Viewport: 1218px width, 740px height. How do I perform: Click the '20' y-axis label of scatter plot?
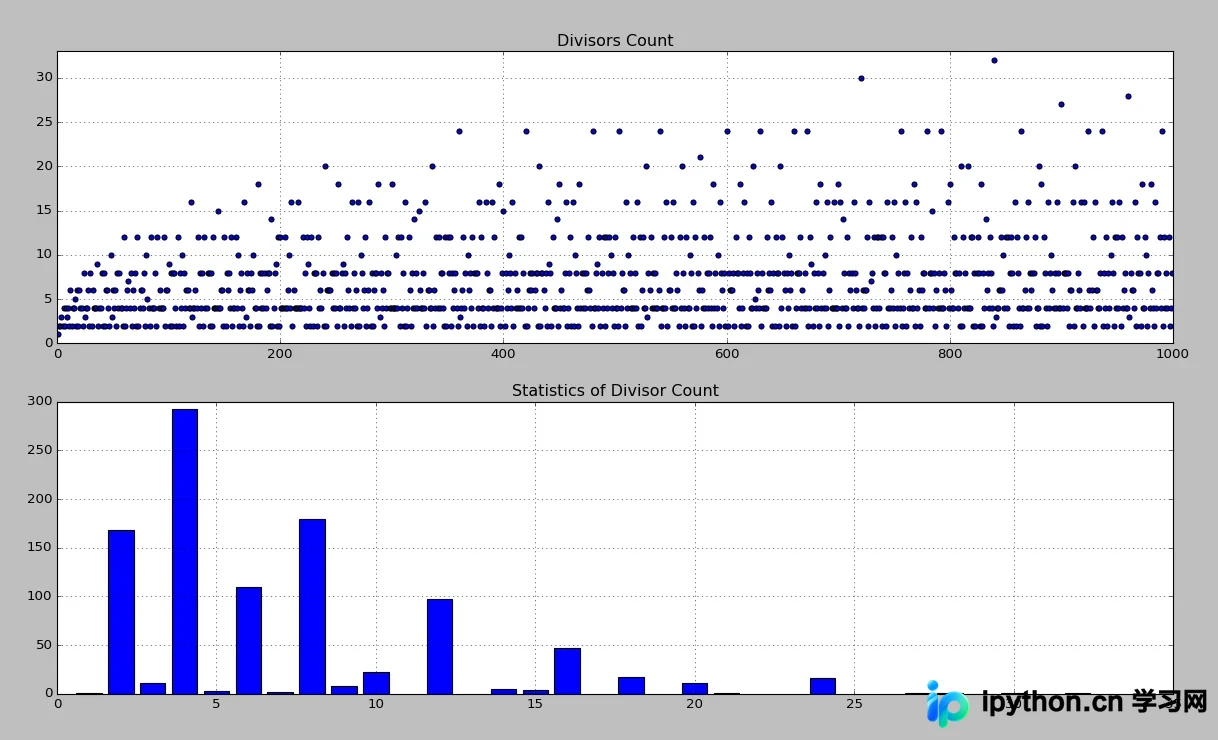click(x=44, y=166)
